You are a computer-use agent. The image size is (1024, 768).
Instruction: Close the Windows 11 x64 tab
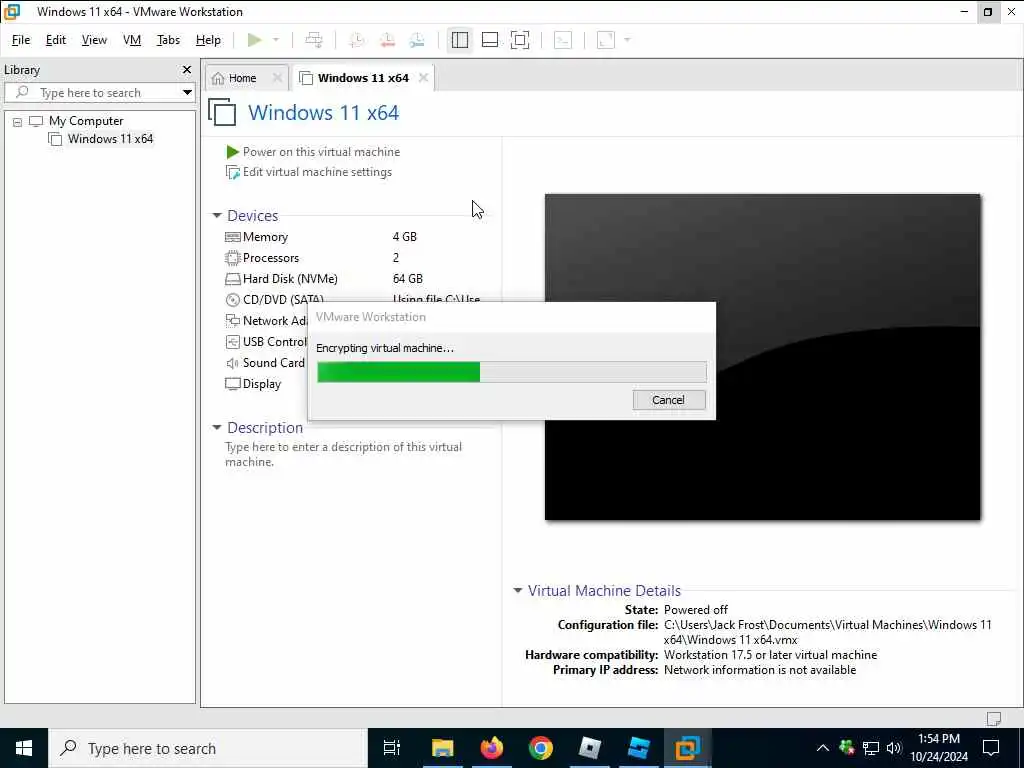pyautogui.click(x=423, y=78)
